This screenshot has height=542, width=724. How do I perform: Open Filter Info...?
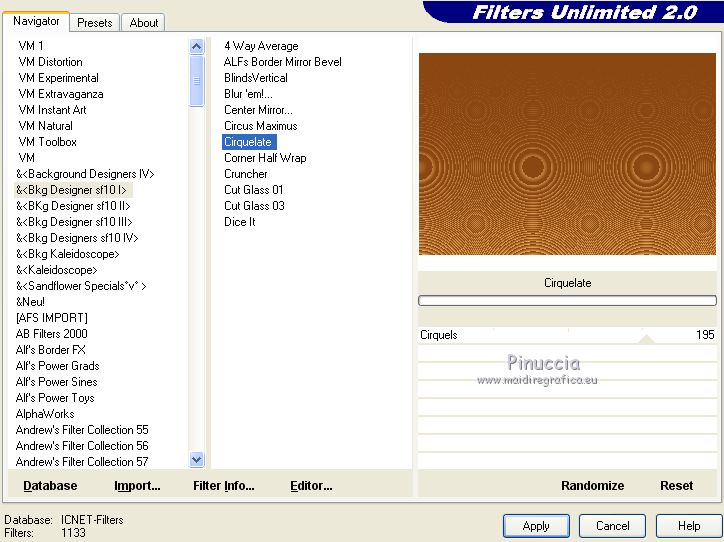click(223, 486)
